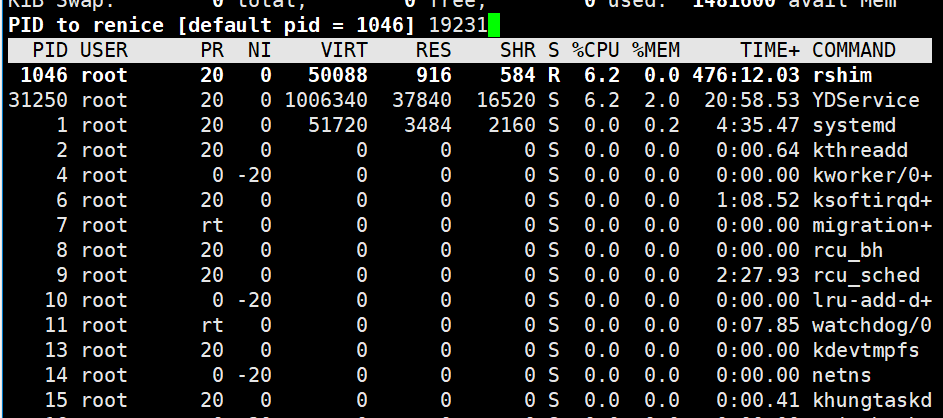The width and height of the screenshot is (943, 418).
Task: Select the kworker/0+ command name
Action: pyautogui.click(x=872, y=175)
